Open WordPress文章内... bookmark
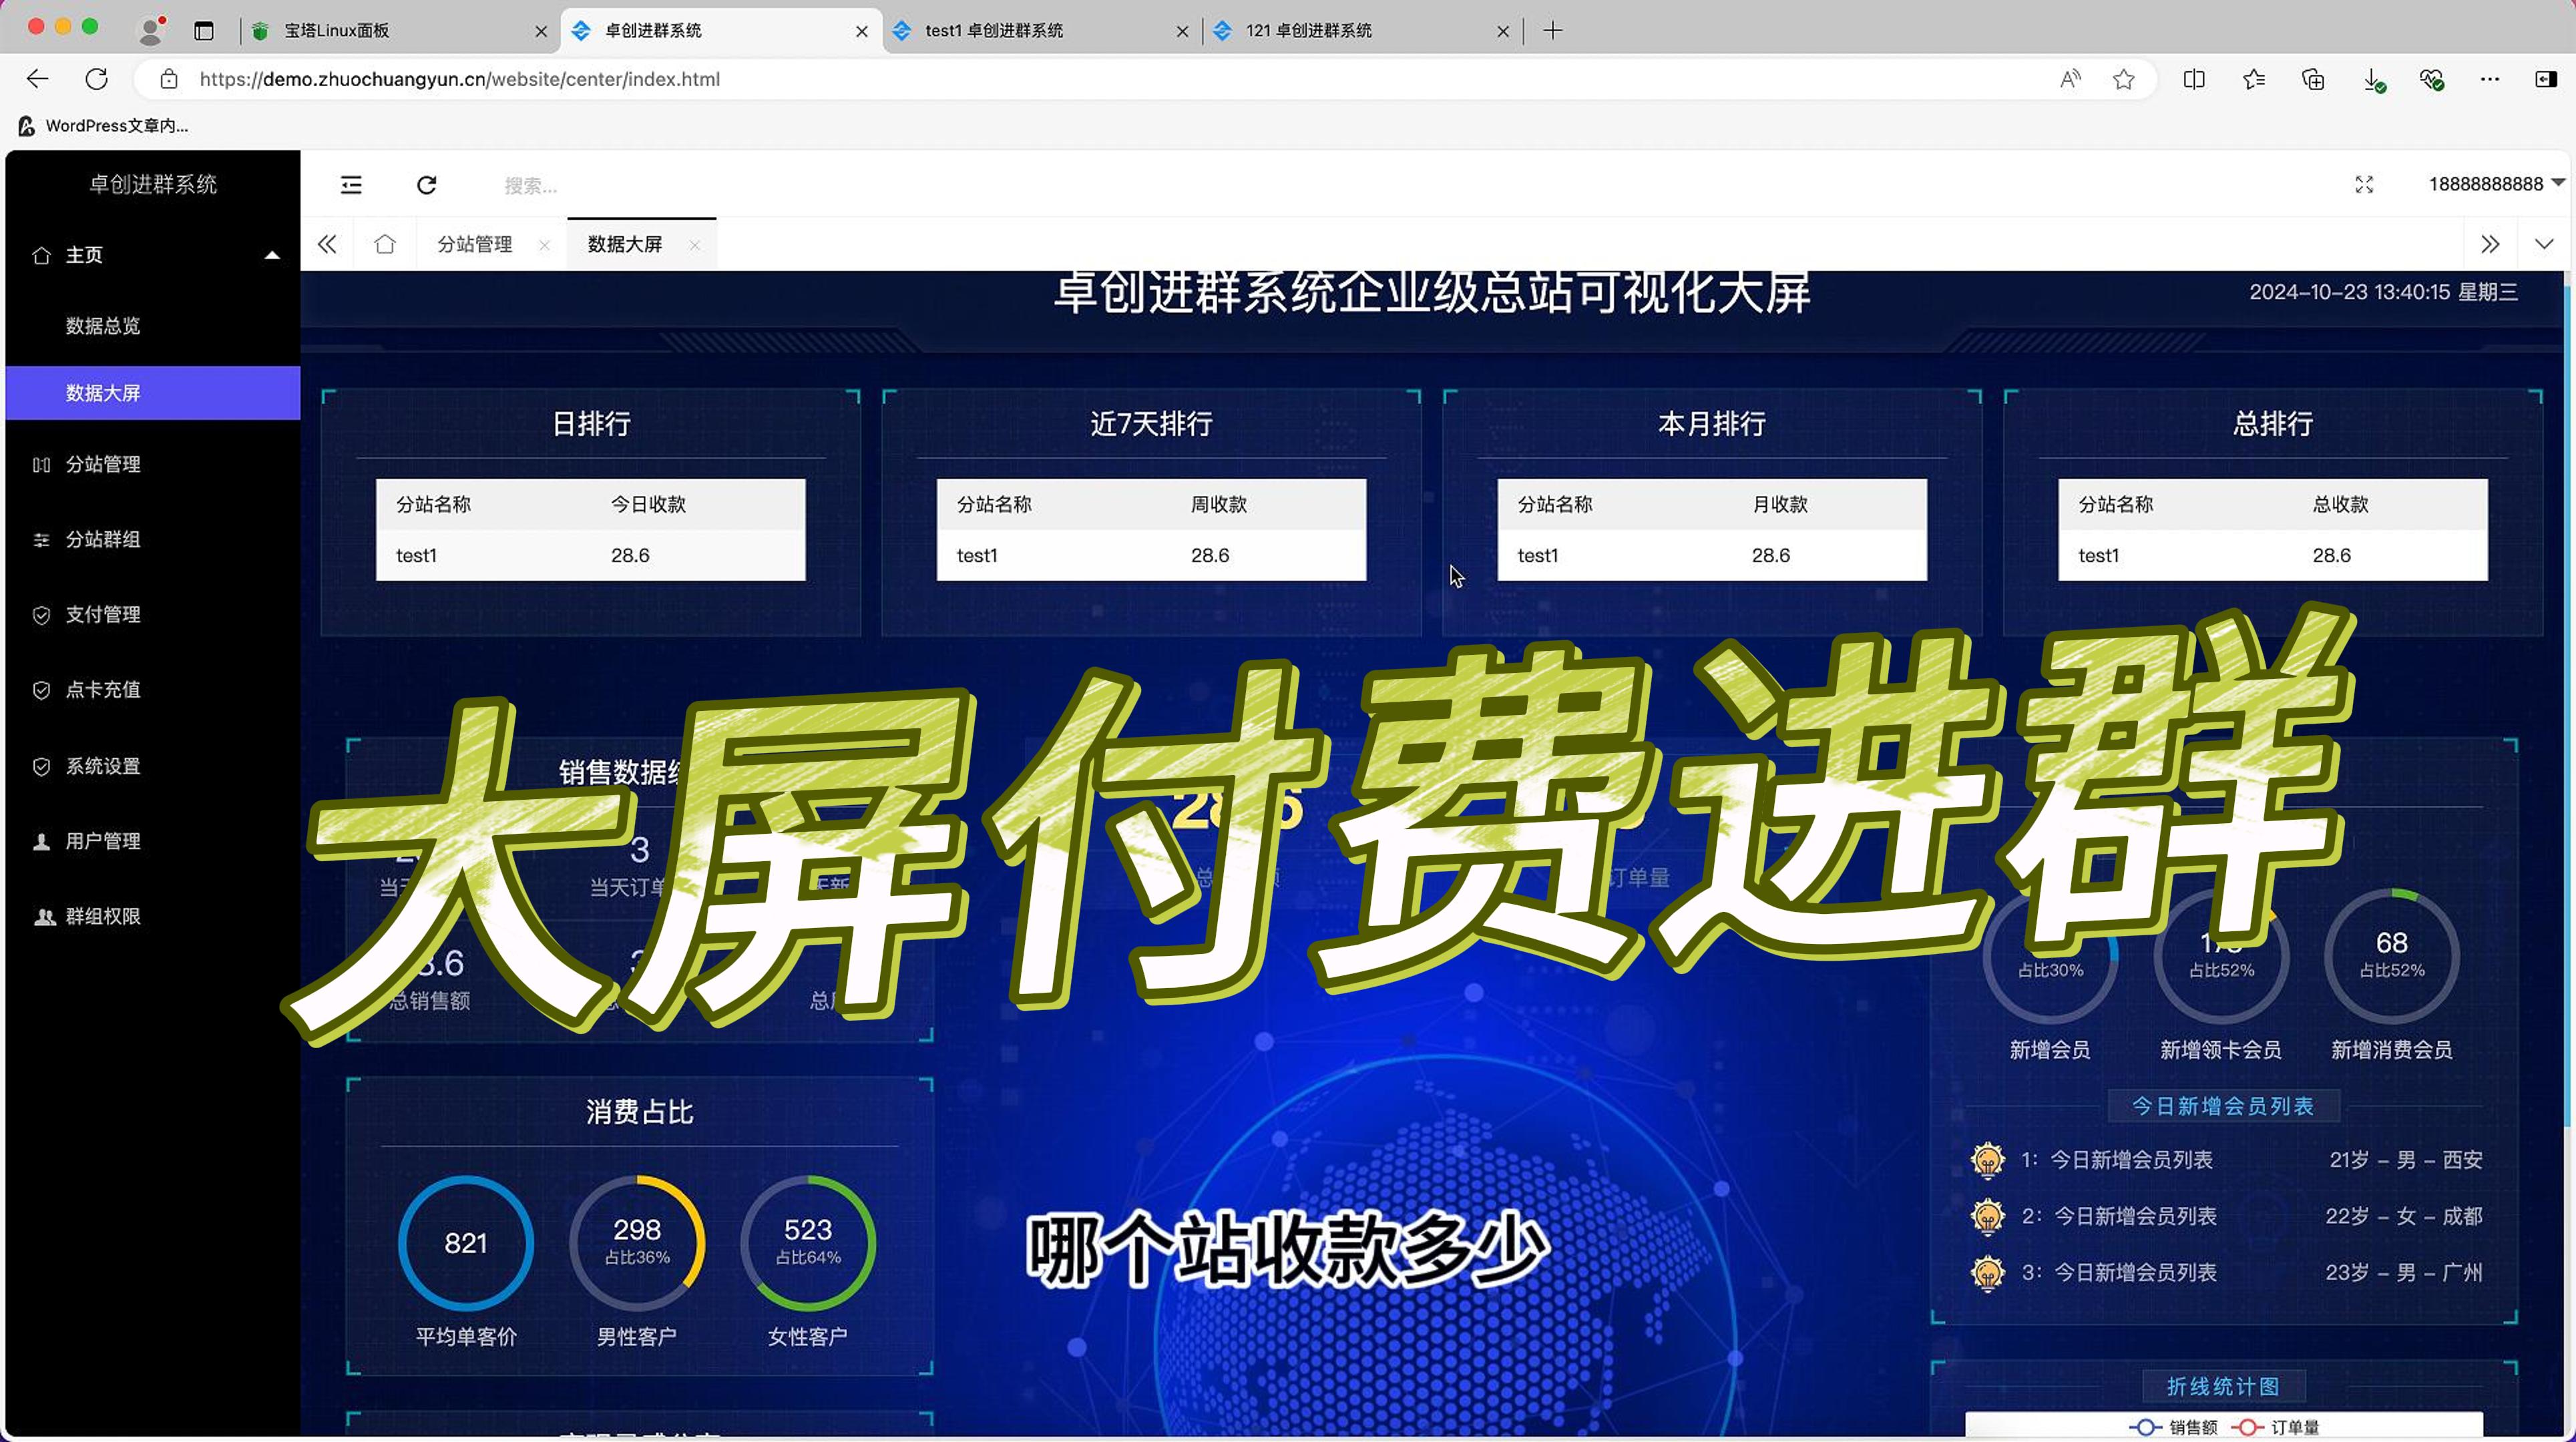Image resolution: width=2576 pixels, height=1442 pixels. (x=103, y=126)
